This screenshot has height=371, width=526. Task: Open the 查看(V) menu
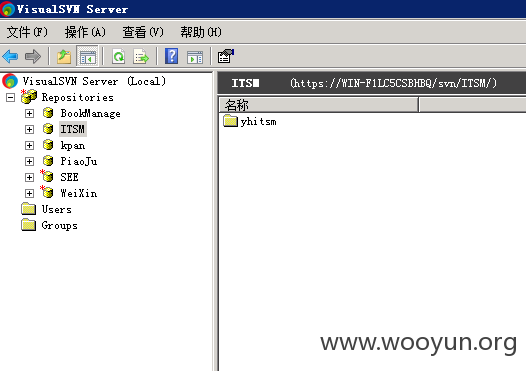click(x=143, y=32)
